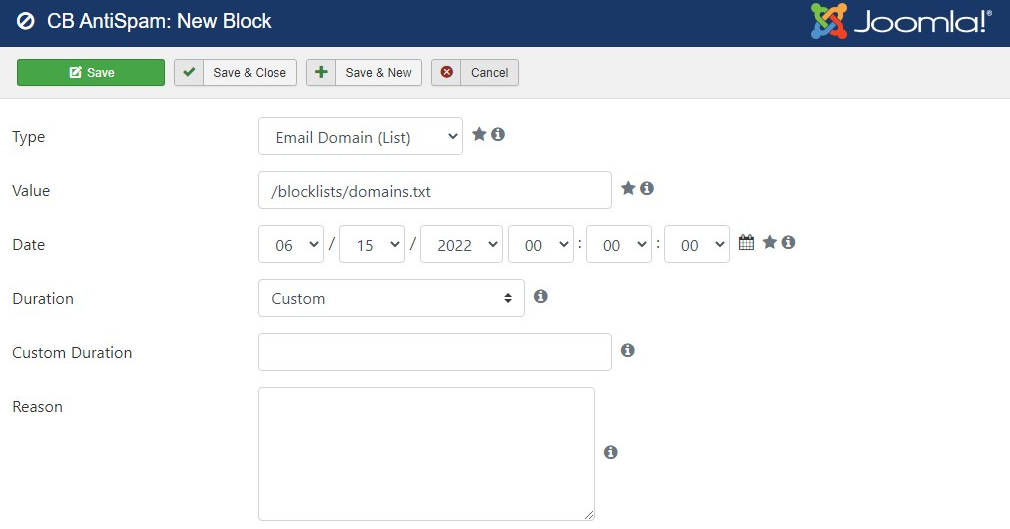The height and width of the screenshot is (529, 1010).
Task: Click Save & New button
Action: (364, 72)
